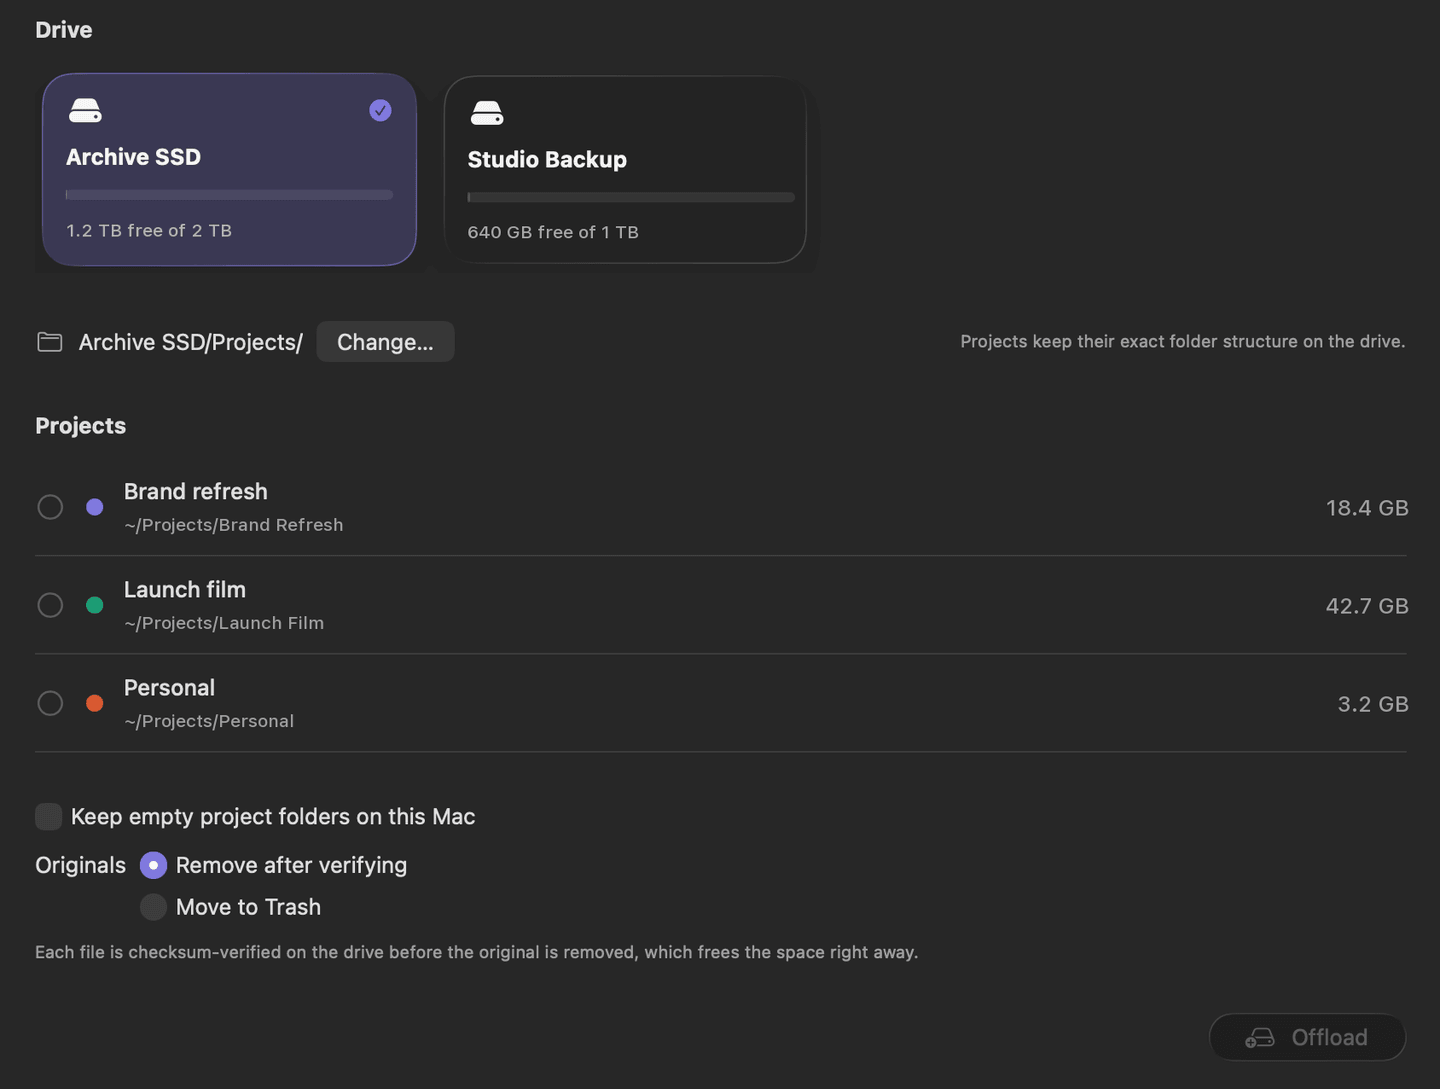Image resolution: width=1440 pixels, height=1089 pixels.
Task: Click the Launch film project name
Action: [185, 589]
